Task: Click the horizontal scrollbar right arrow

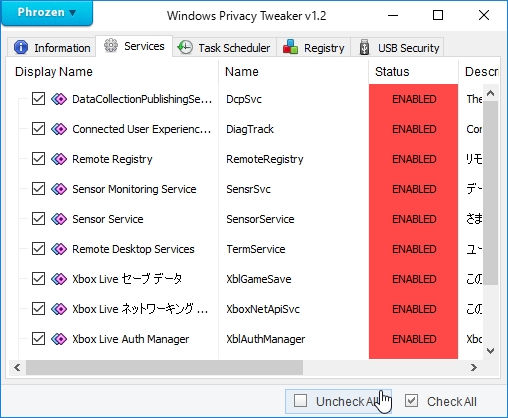Action: point(474,367)
